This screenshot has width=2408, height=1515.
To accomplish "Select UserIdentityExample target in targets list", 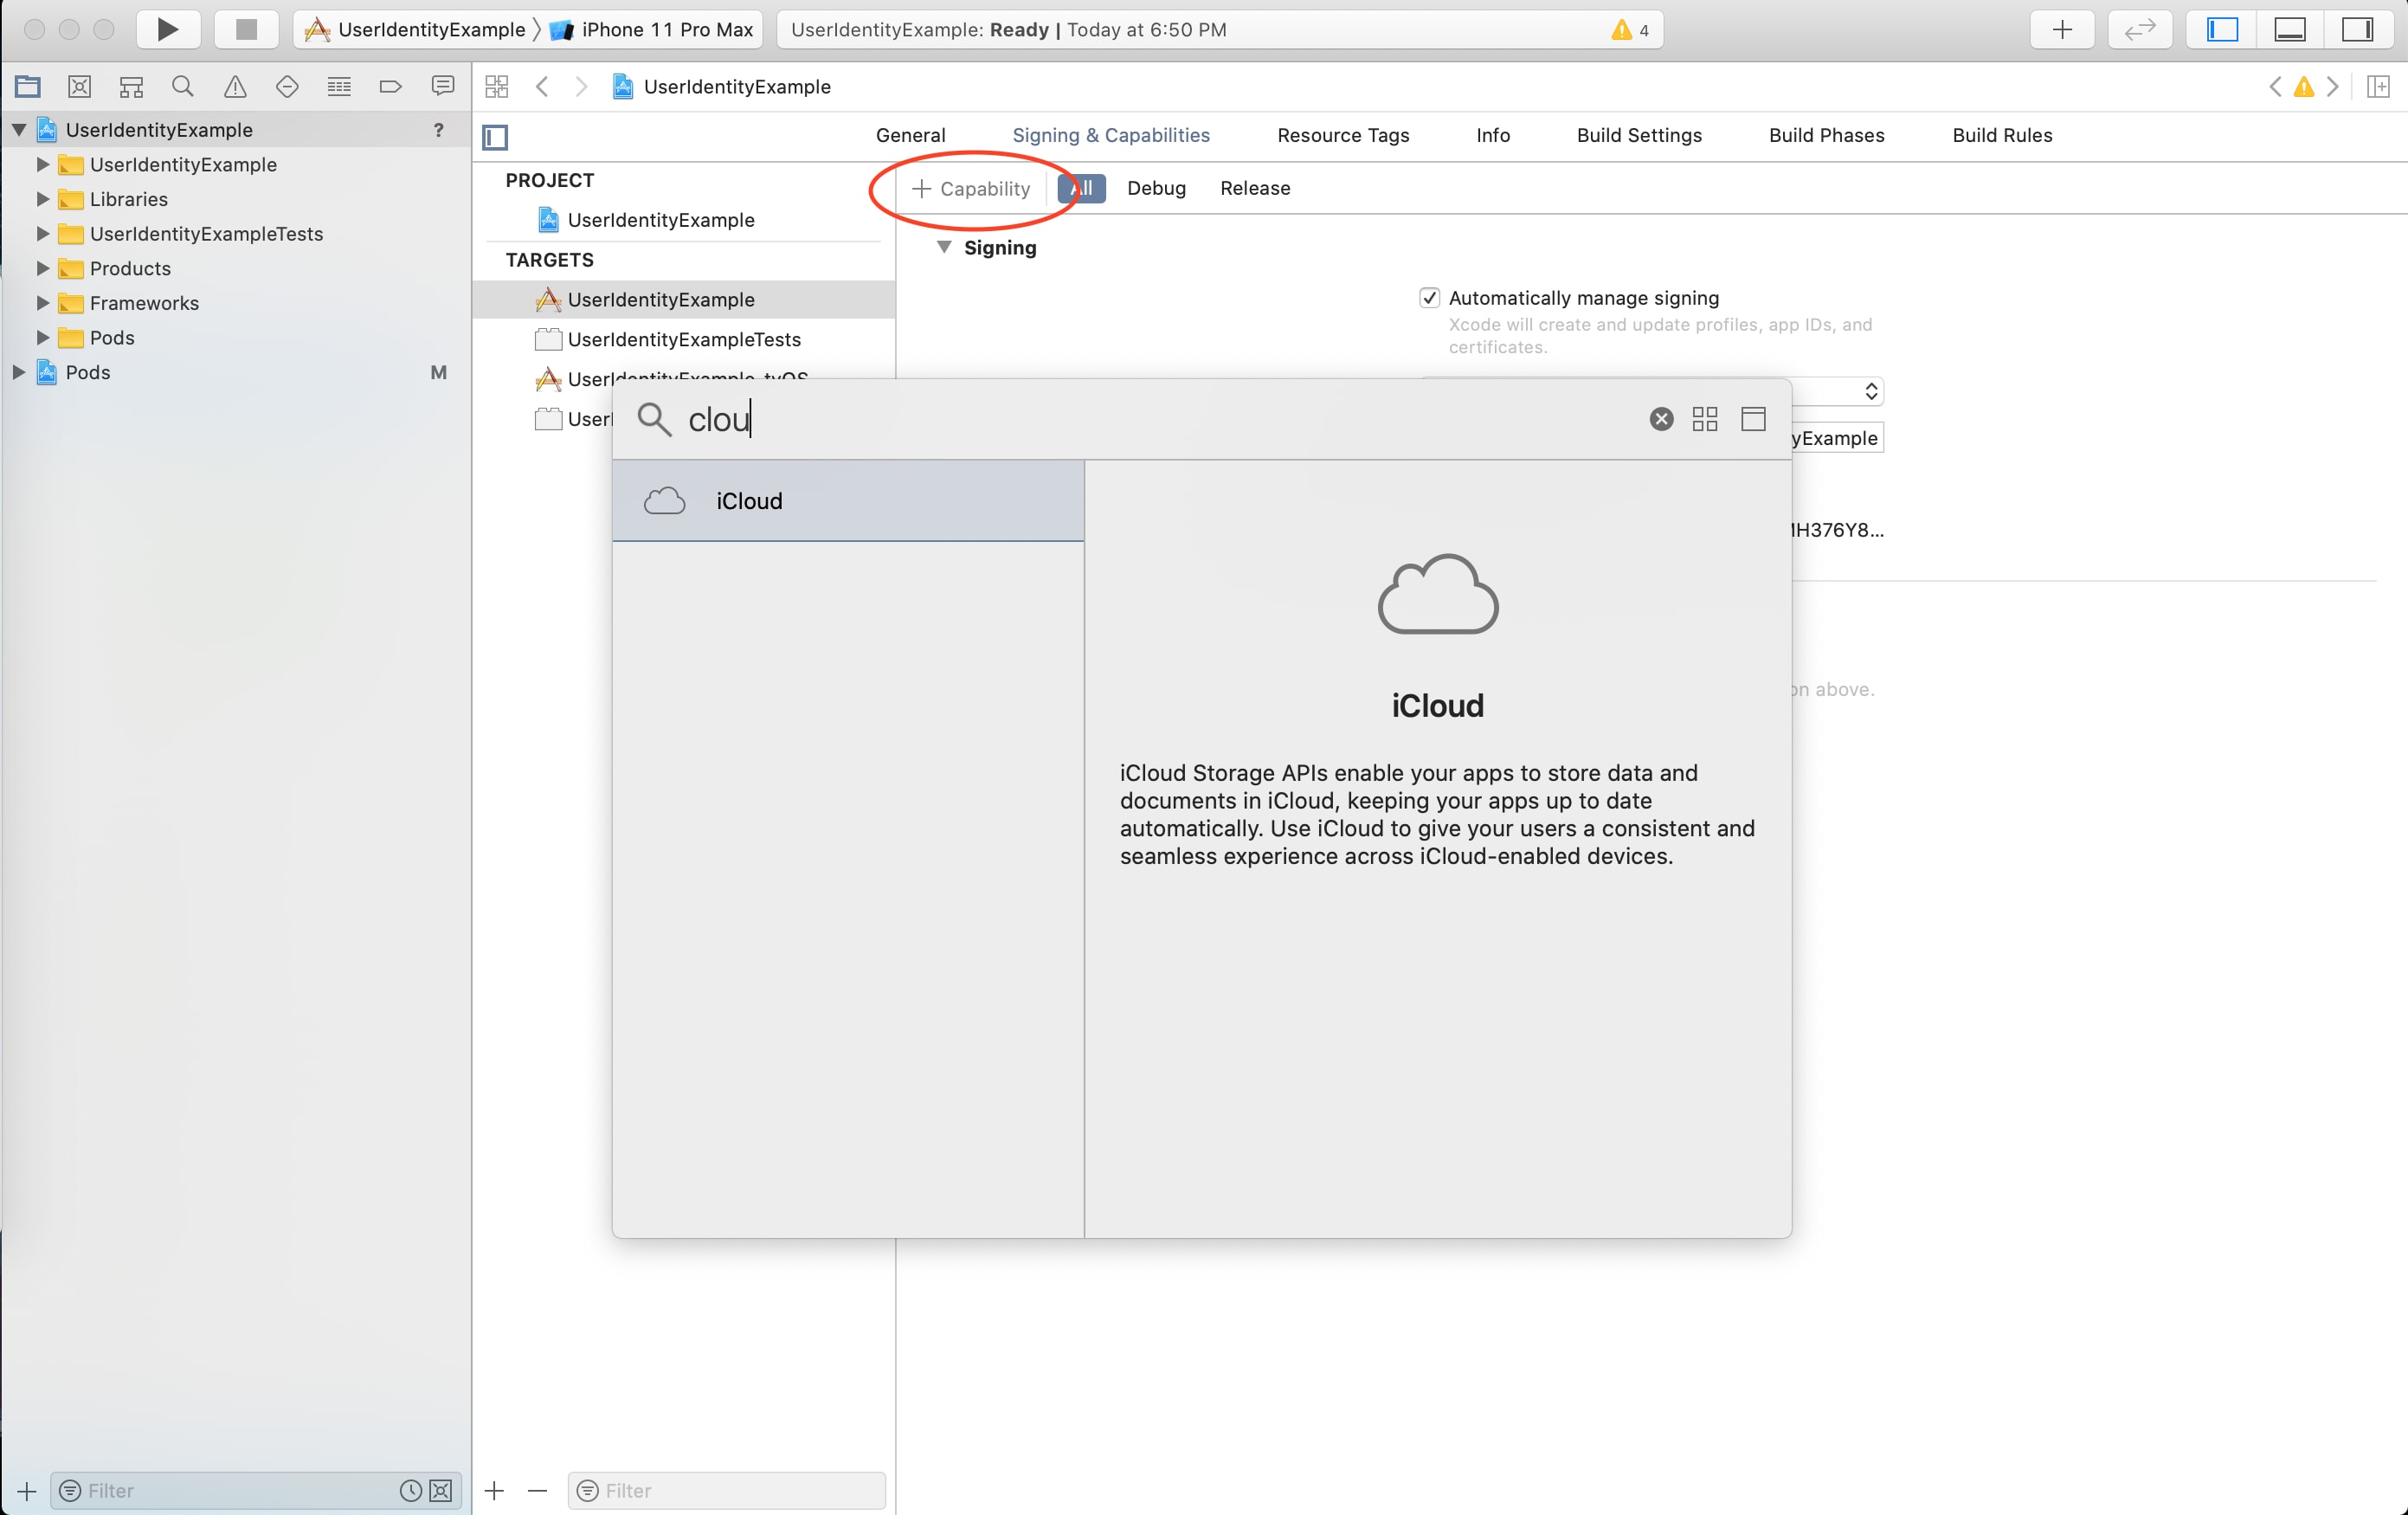I will coord(663,299).
